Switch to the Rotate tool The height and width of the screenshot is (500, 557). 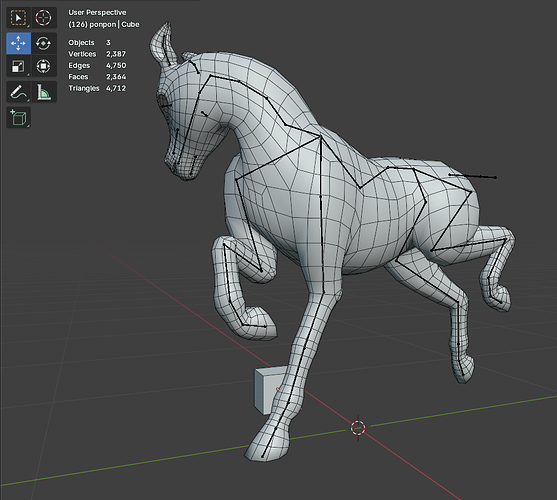pos(44,43)
